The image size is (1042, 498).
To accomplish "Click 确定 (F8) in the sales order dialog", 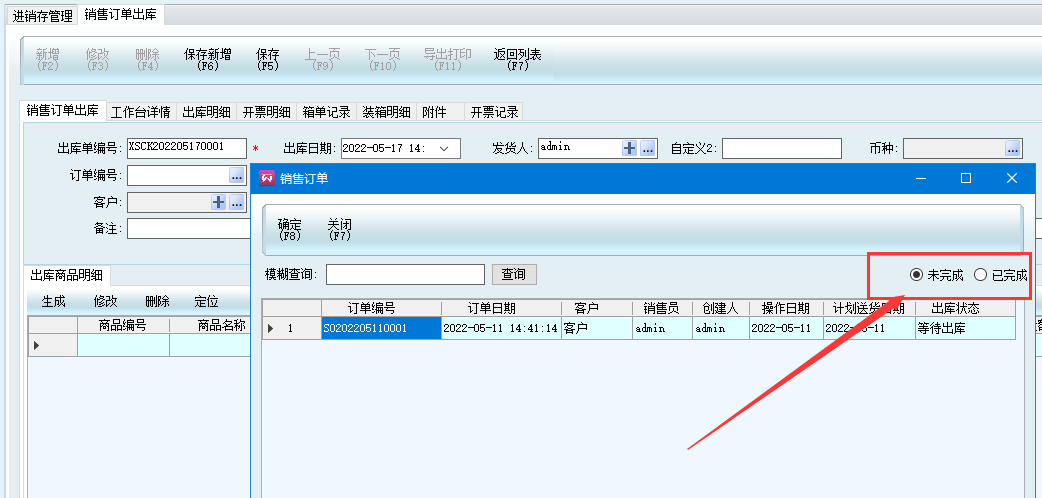I will tap(290, 230).
